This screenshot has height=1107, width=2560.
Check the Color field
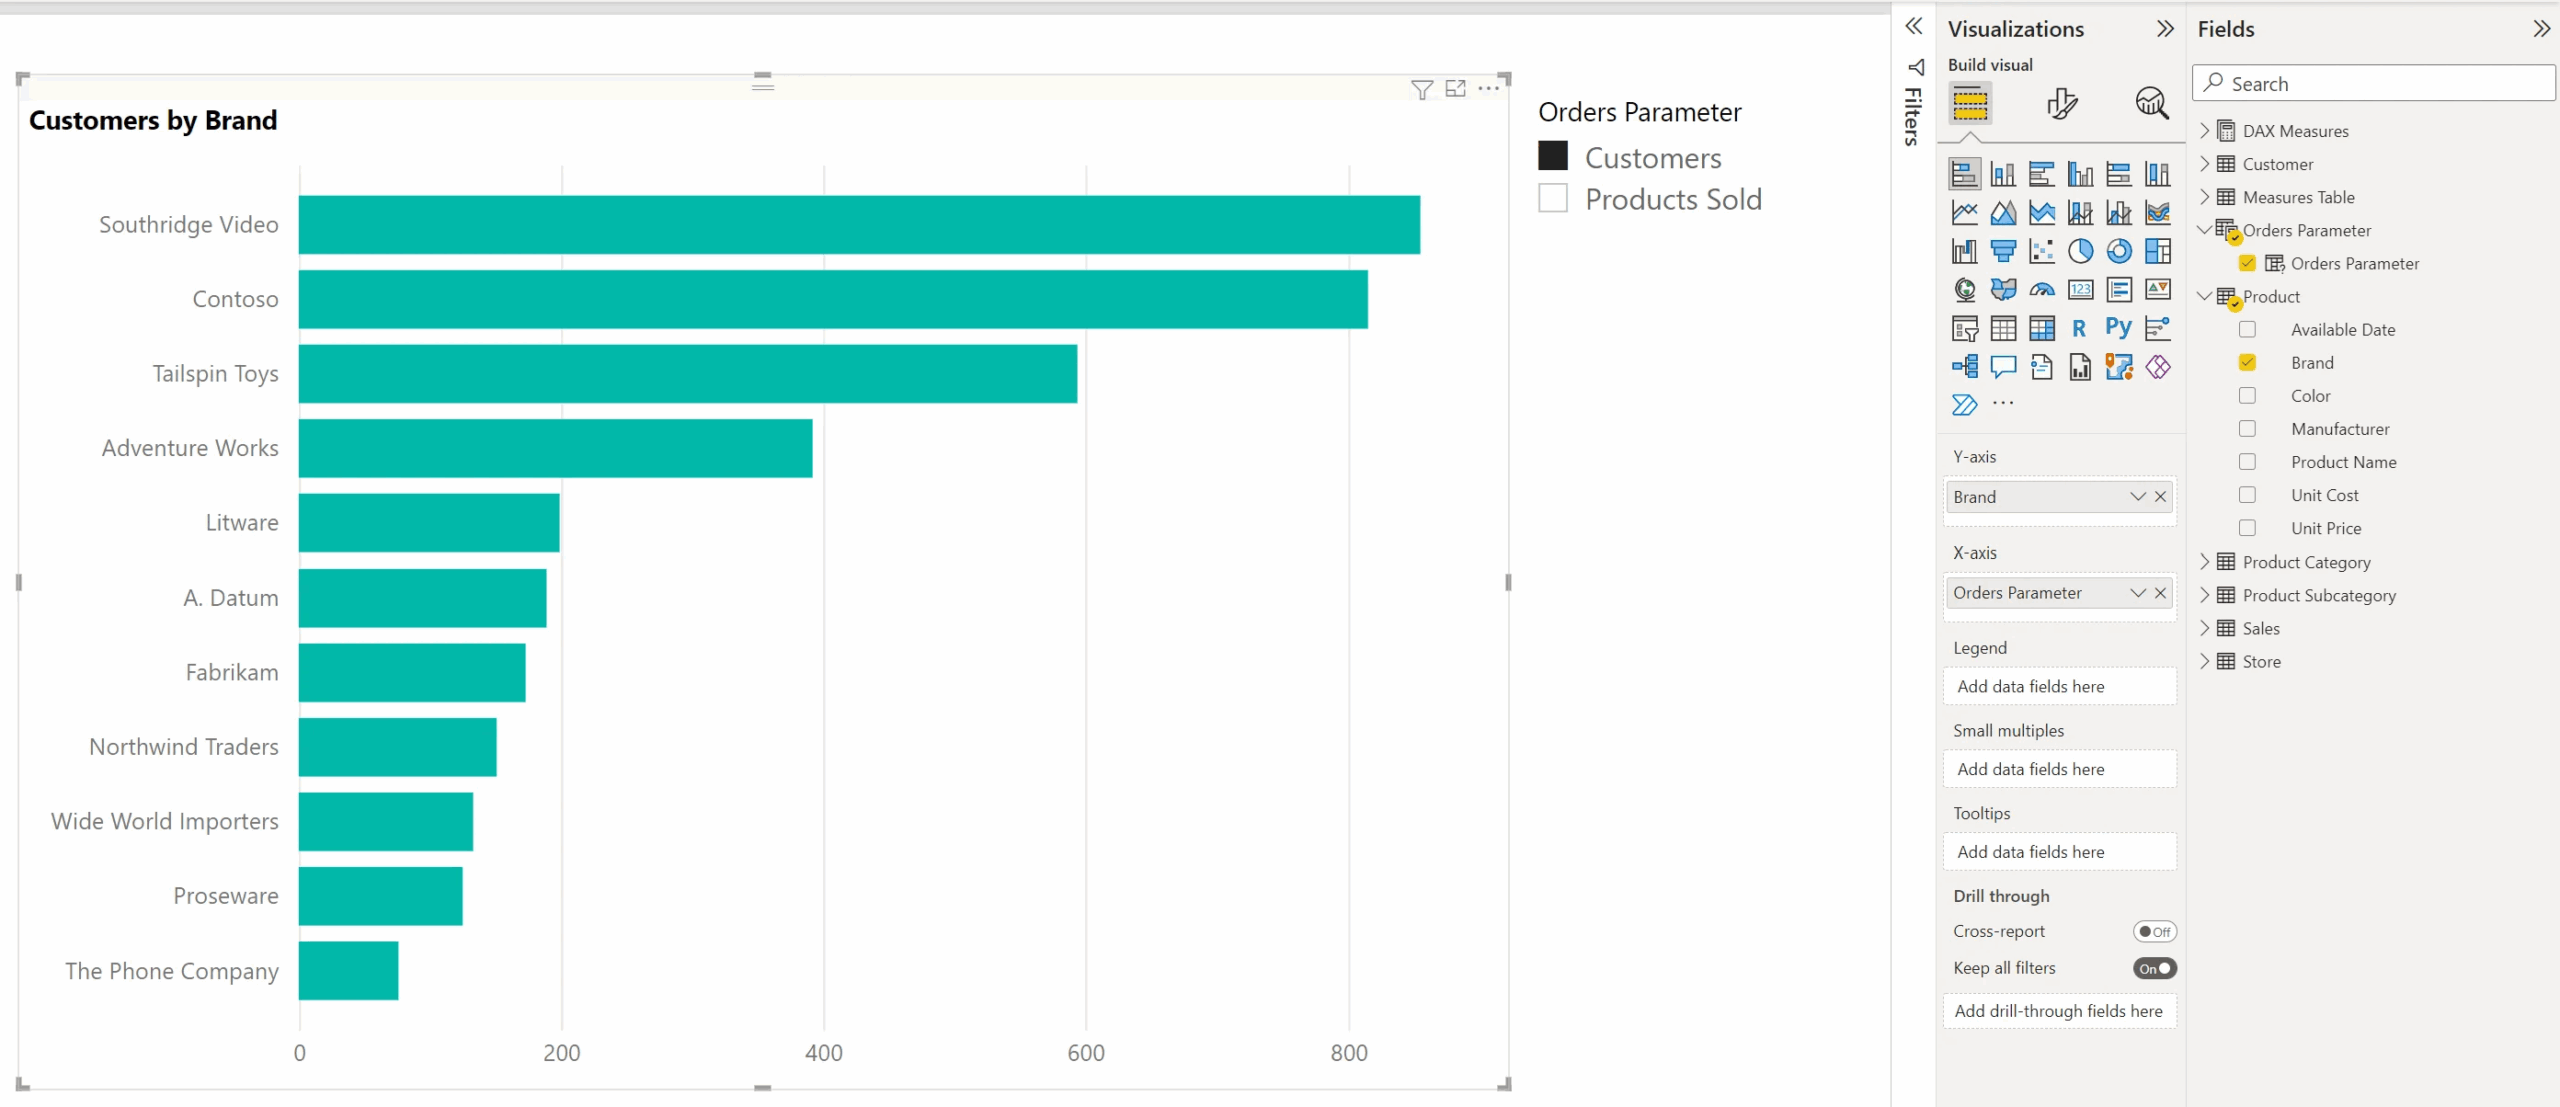coord(2247,395)
